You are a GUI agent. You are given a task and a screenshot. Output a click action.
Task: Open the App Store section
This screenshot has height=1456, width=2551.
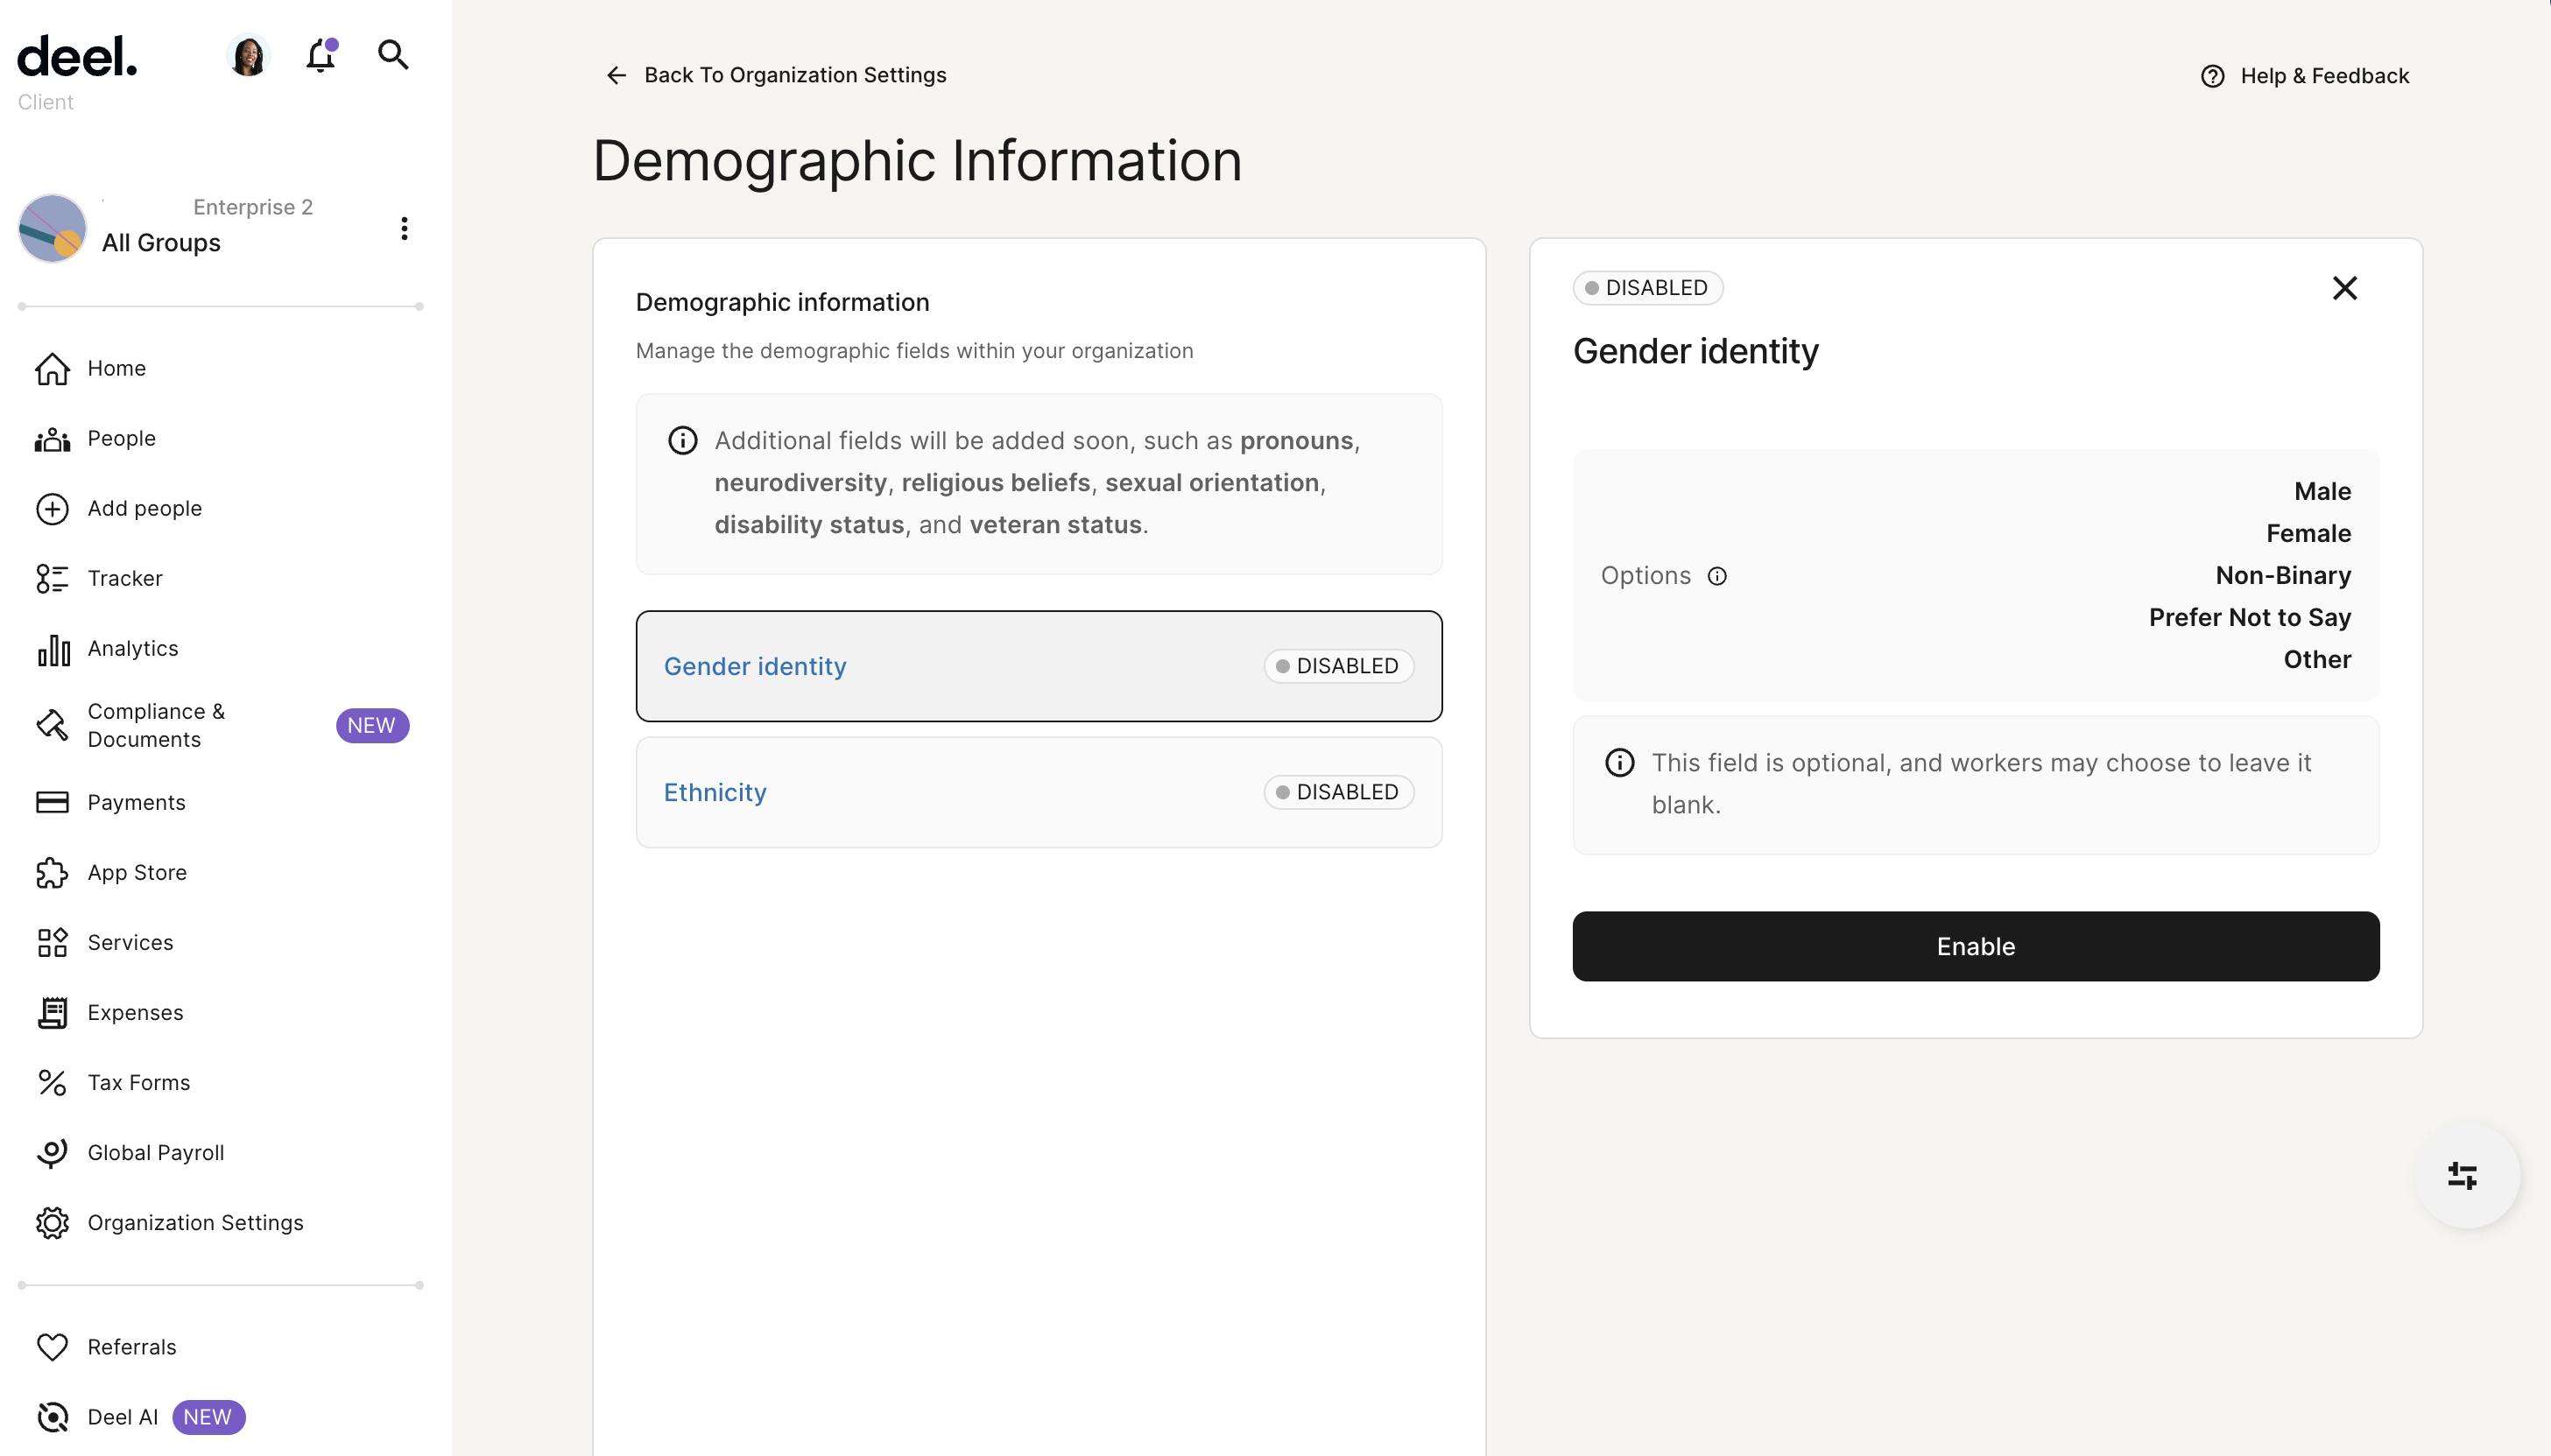[x=136, y=872]
